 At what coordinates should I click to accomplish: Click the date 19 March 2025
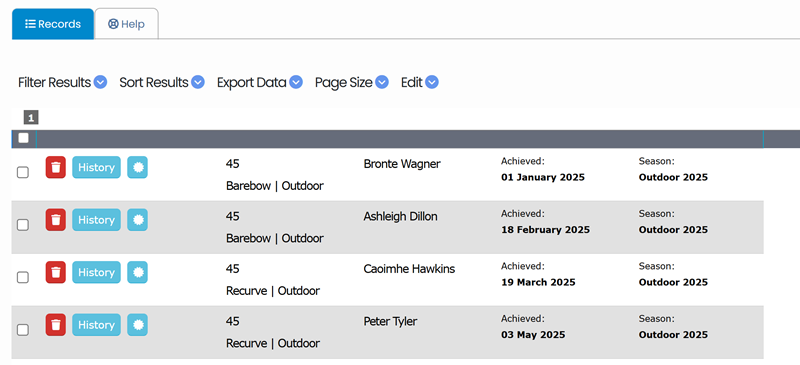(538, 282)
